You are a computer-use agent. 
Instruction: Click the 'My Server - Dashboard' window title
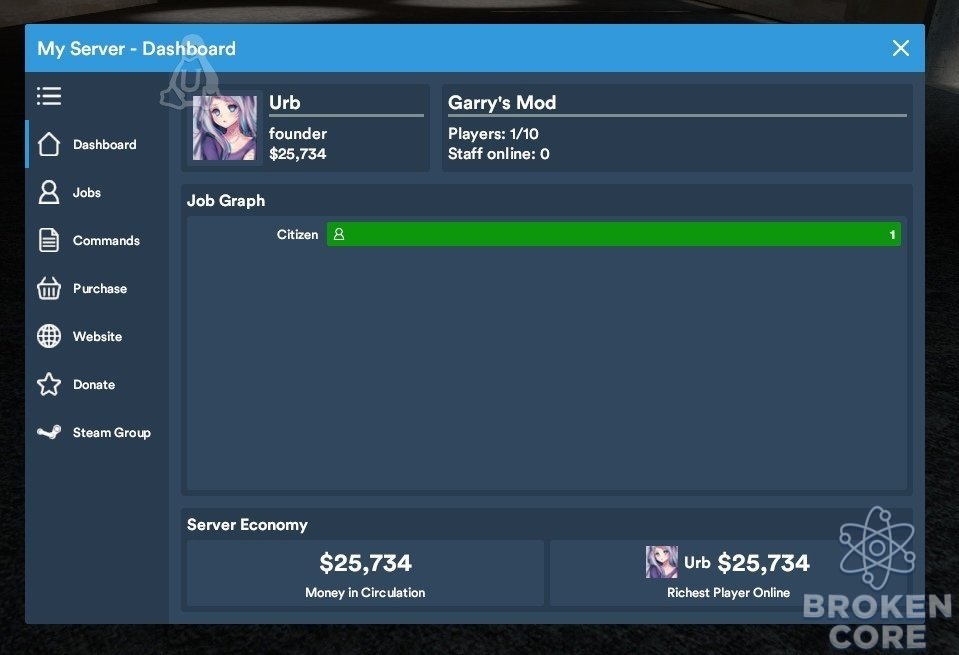coord(136,48)
